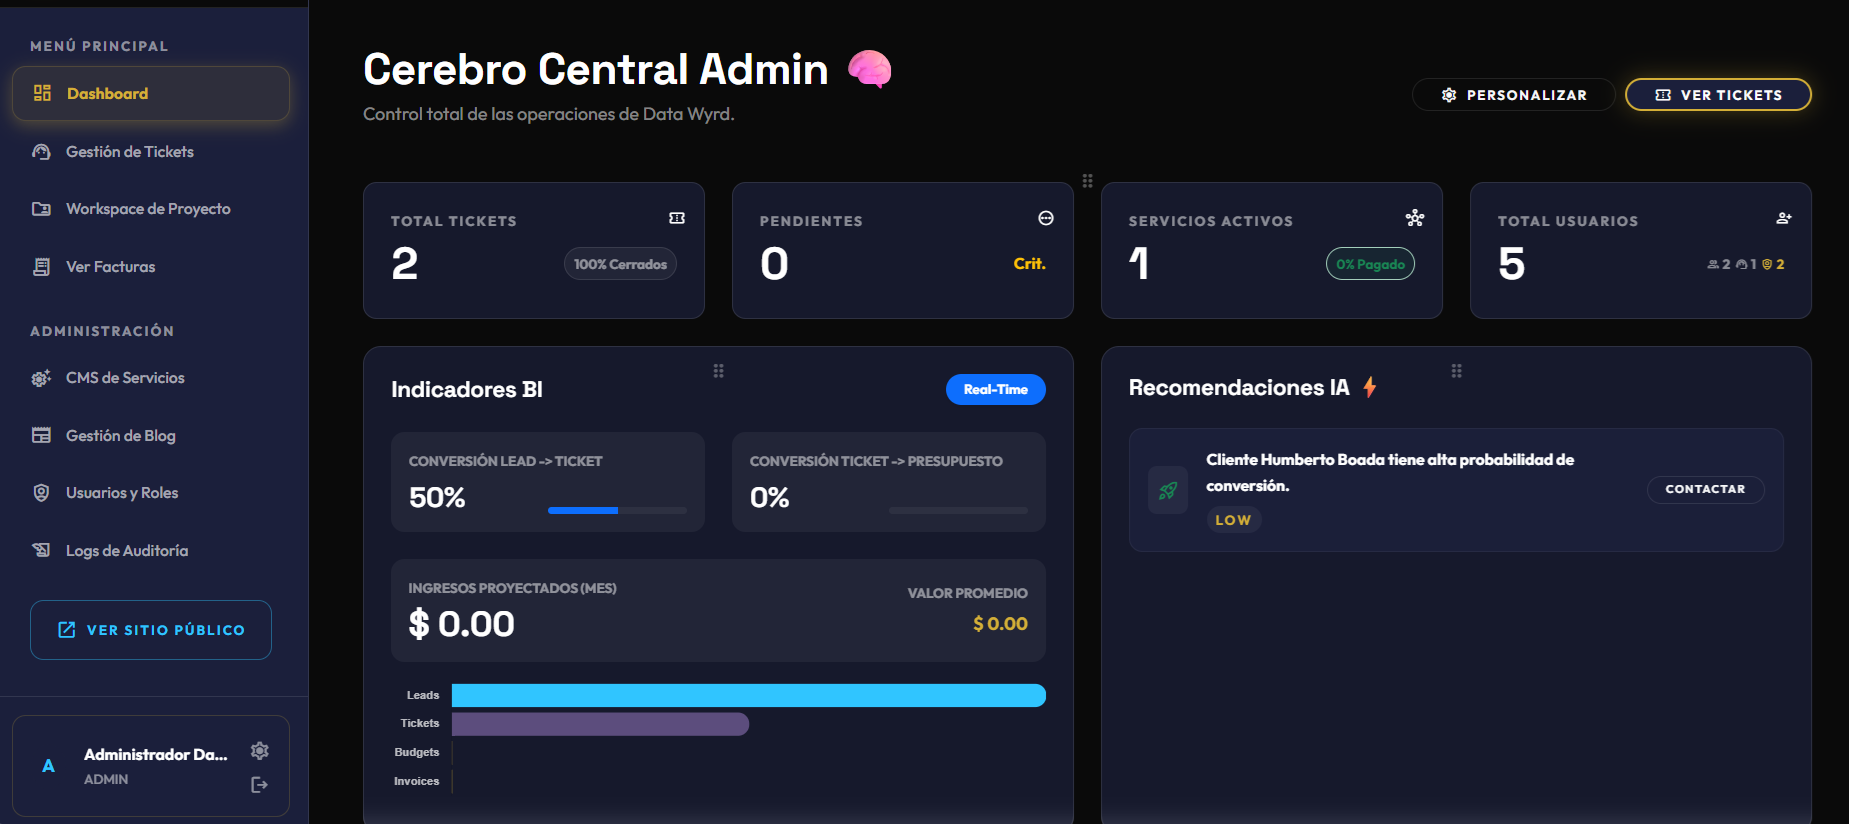Image resolution: width=1849 pixels, height=824 pixels.
Task: Open CMS de Servicios section
Action: pos(125,378)
